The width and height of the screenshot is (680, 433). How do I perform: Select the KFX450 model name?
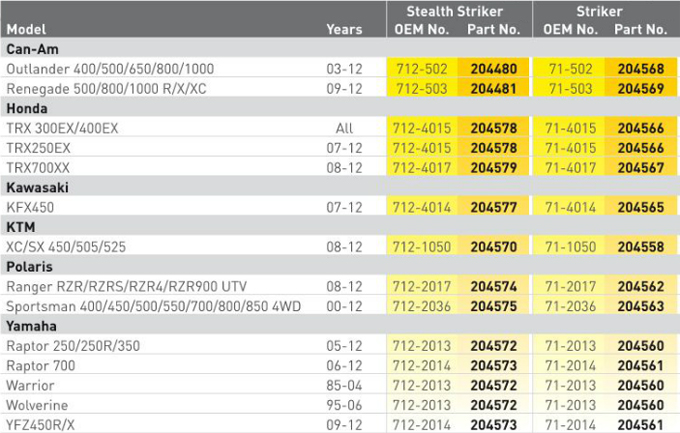click(30, 207)
